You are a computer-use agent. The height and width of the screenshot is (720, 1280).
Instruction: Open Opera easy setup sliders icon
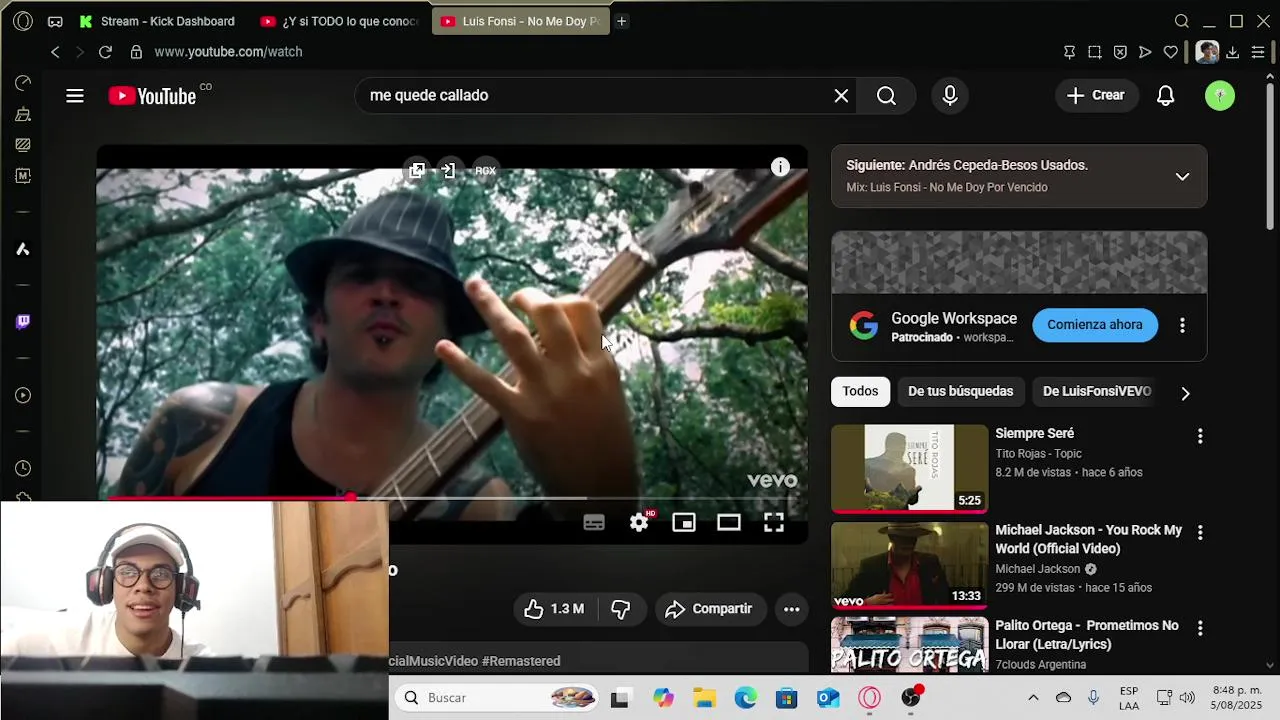point(1258,52)
